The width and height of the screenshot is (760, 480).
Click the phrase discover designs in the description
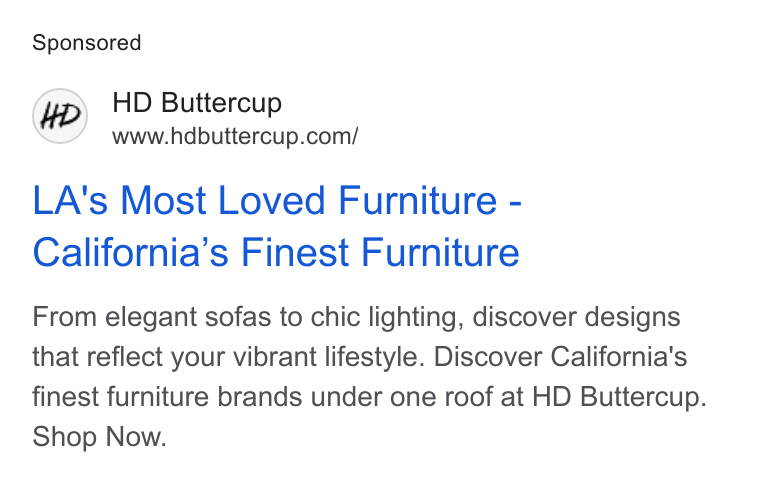[576, 317]
